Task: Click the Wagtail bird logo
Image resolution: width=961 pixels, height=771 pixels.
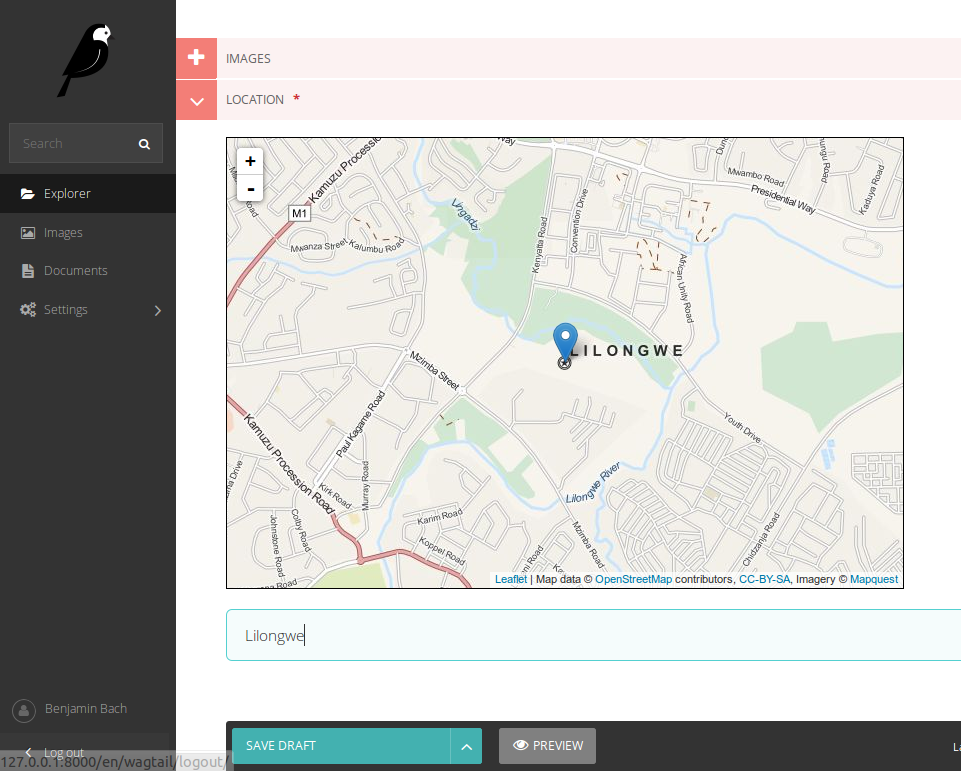Action: 87,60
